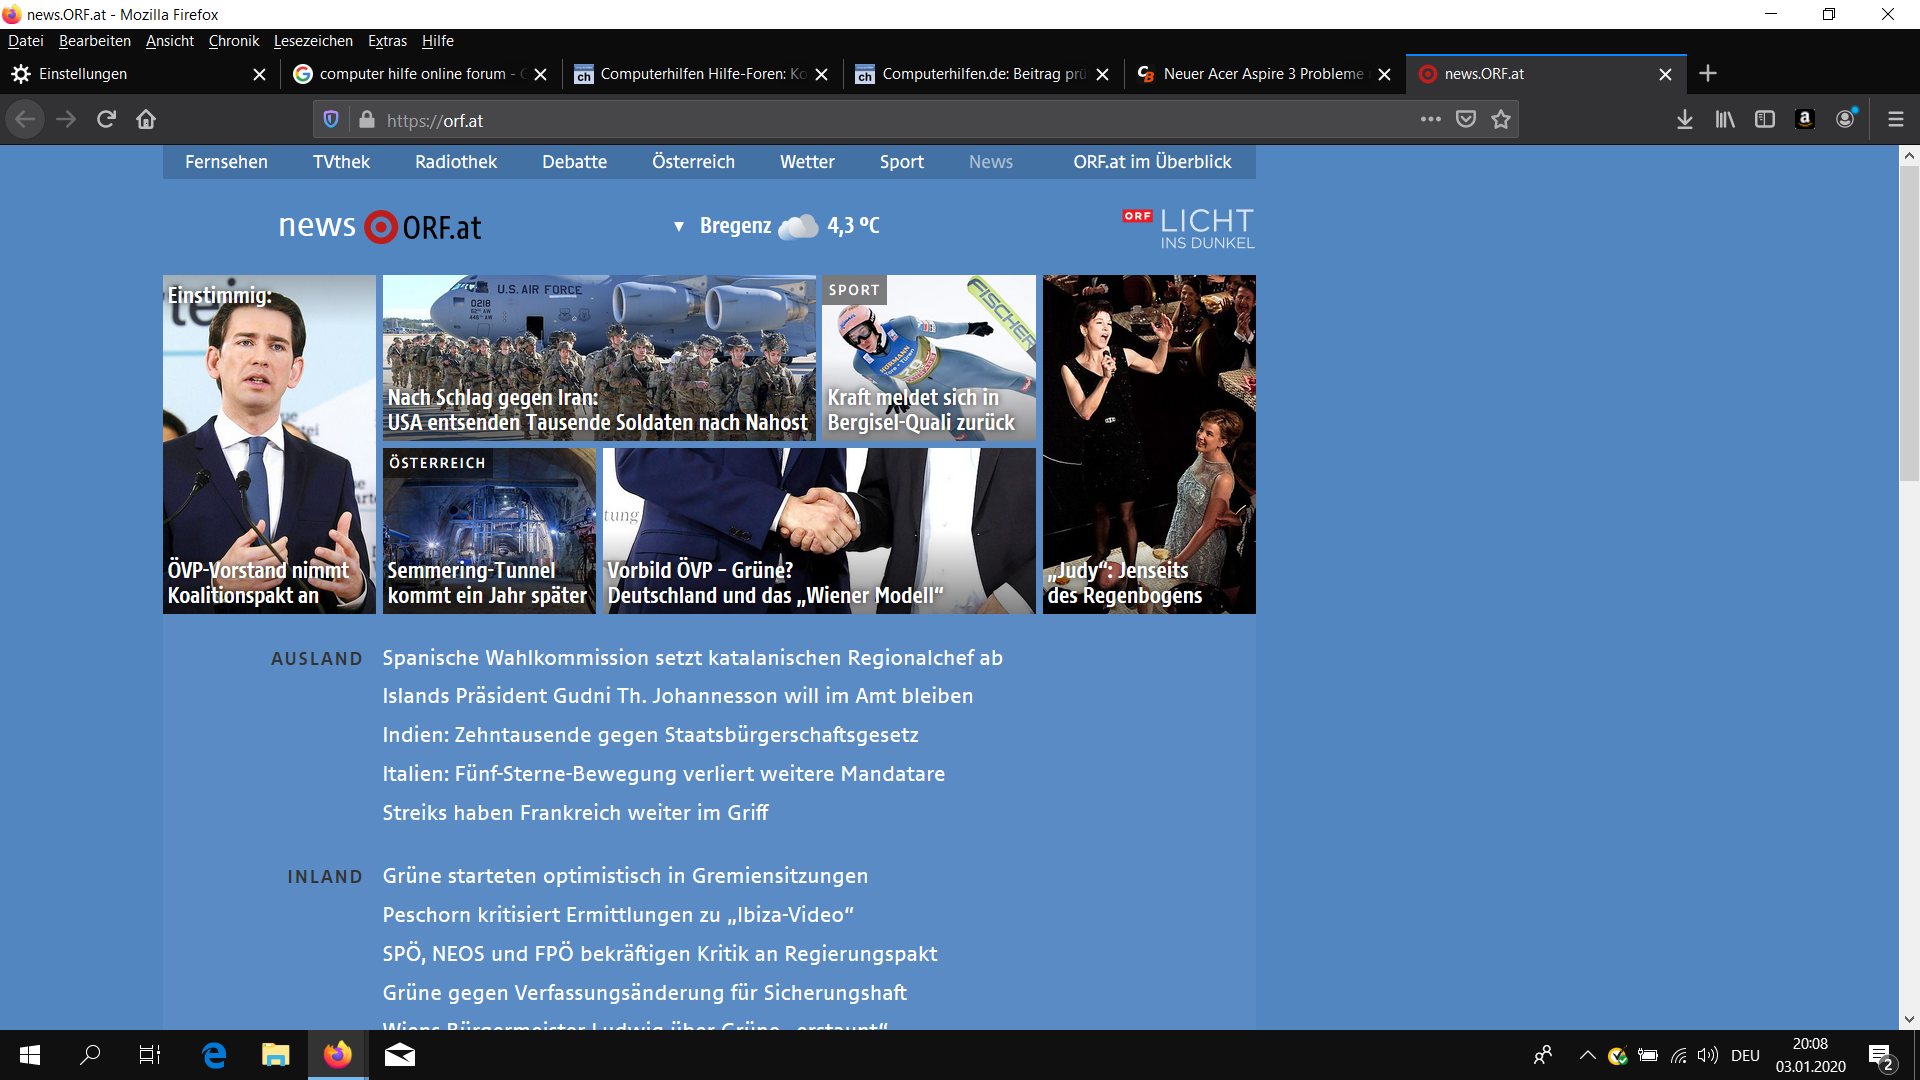Read article about Spanische Wahlkommission

click(692, 658)
